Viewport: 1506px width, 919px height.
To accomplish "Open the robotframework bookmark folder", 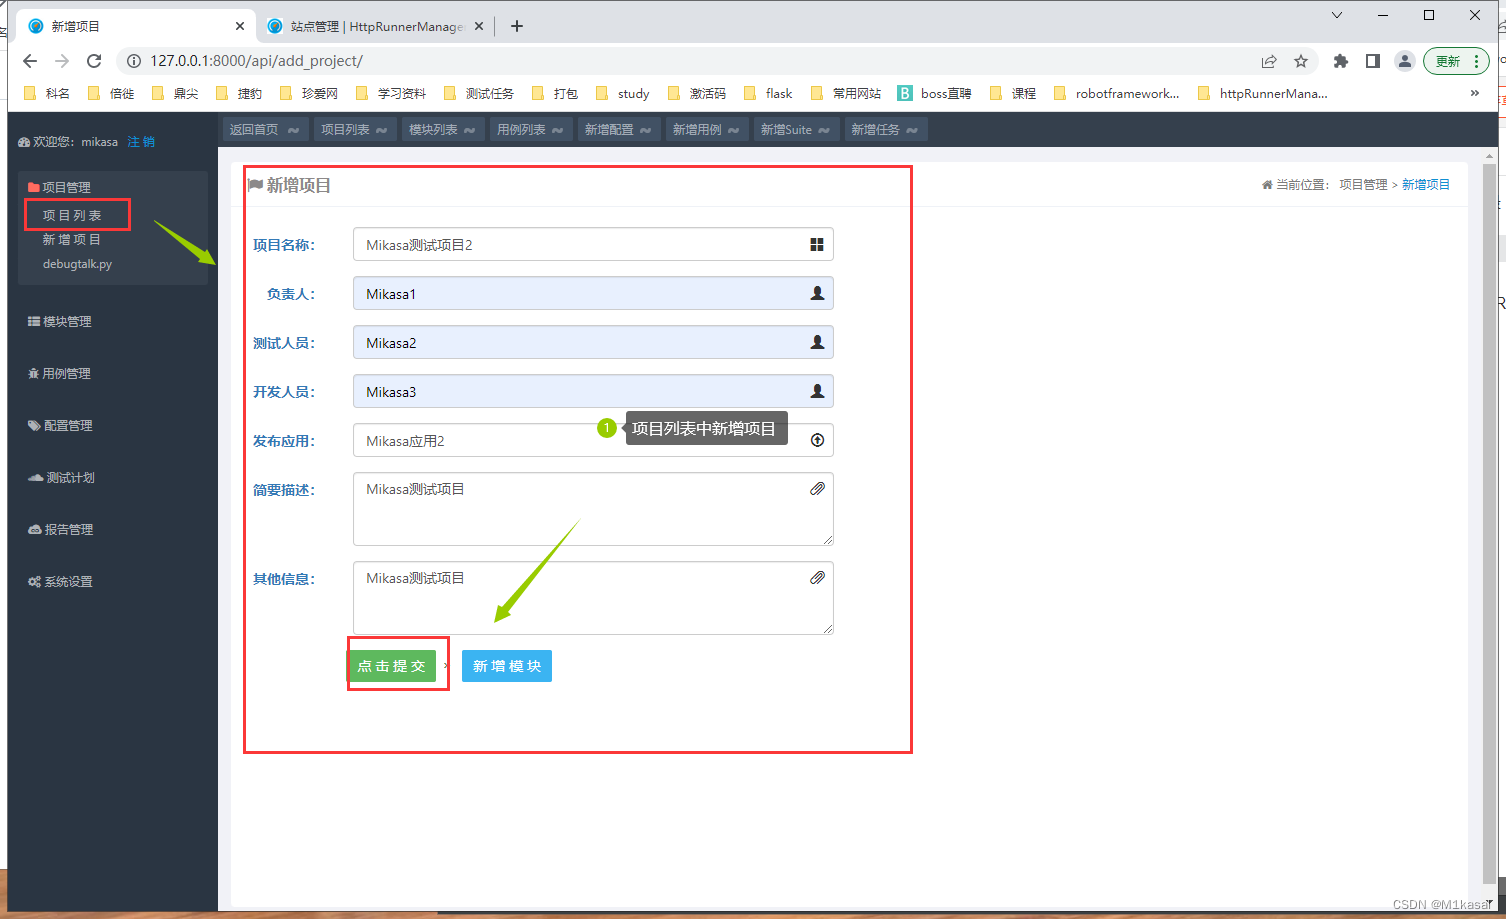I will point(1117,93).
